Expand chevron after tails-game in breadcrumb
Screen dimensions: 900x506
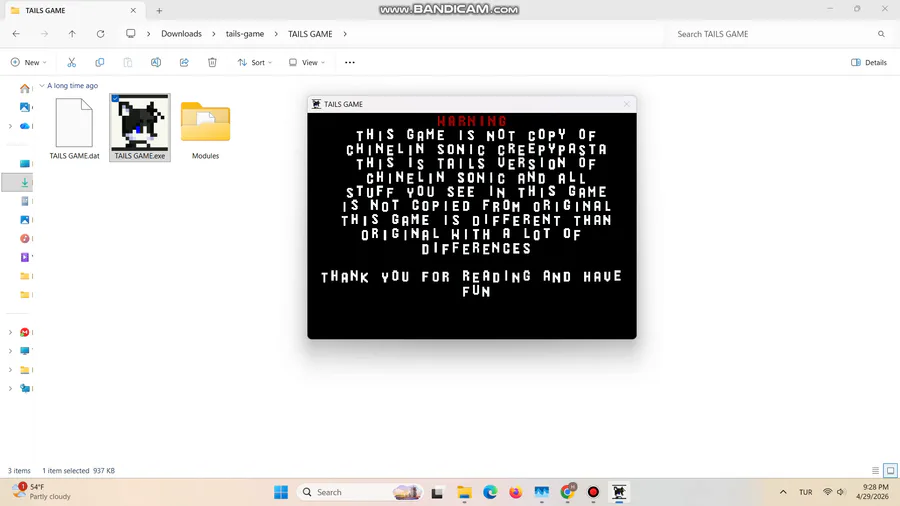[276, 34]
